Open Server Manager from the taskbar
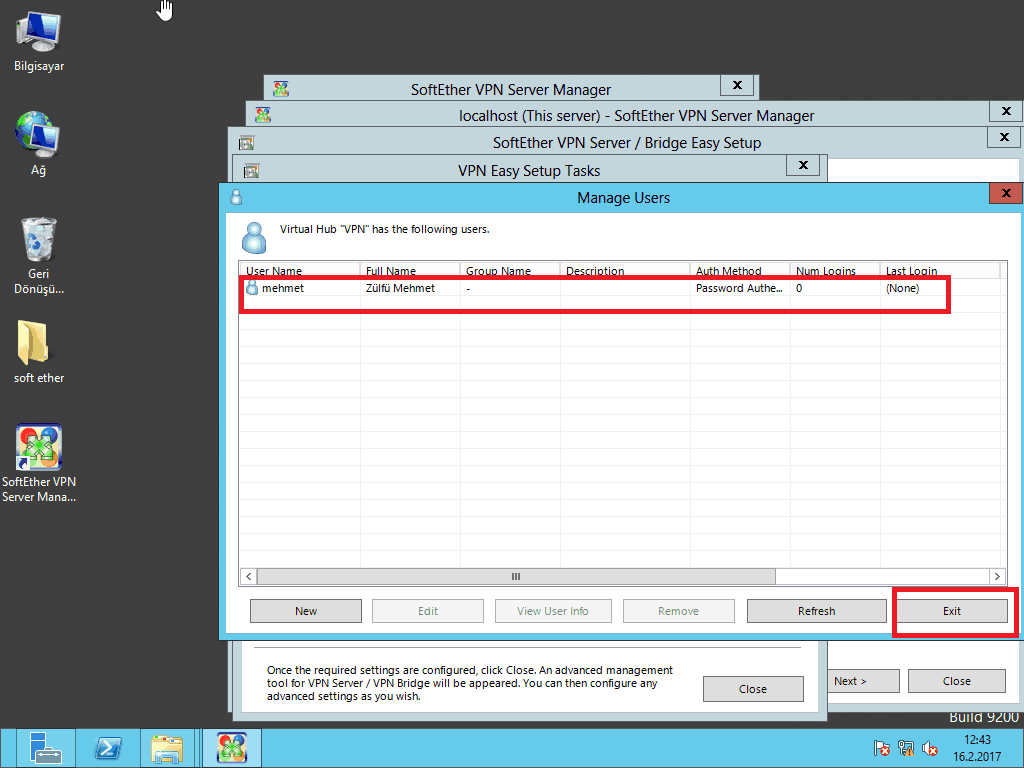The height and width of the screenshot is (768, 1024). pyautogui.click(x=45, y=748)
